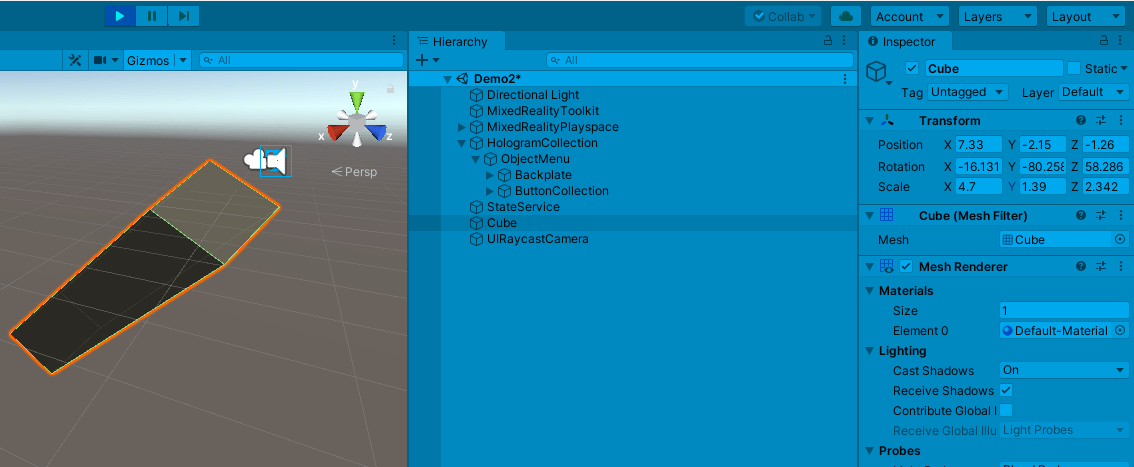
Task: Expand the Backplate node
Action: click(490, 175)
